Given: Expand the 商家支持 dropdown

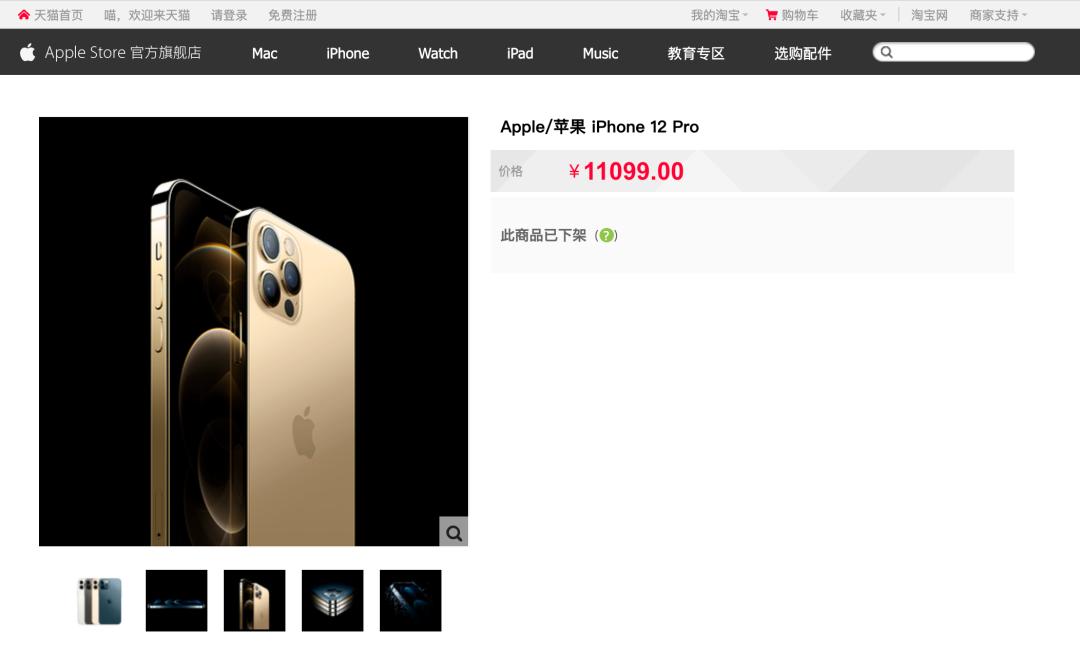Looking at the screenshot, I should [998, 15].
